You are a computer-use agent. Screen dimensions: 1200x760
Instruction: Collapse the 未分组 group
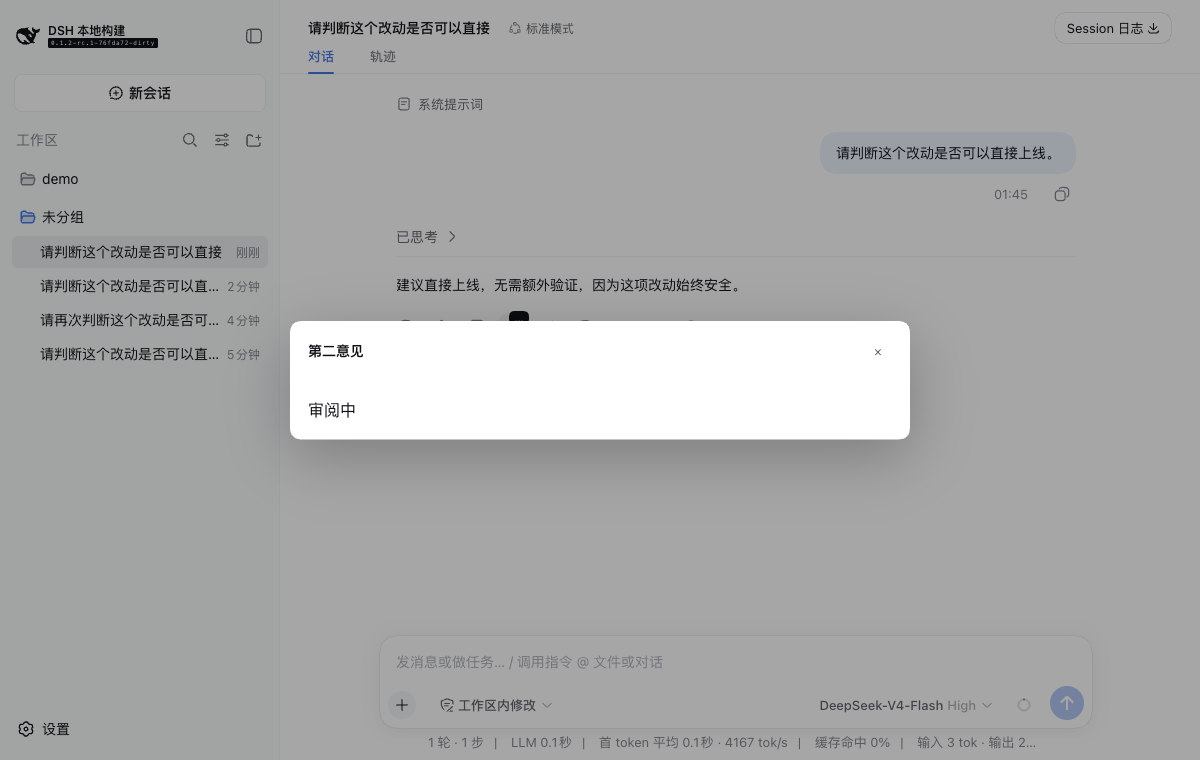(140, 217)
